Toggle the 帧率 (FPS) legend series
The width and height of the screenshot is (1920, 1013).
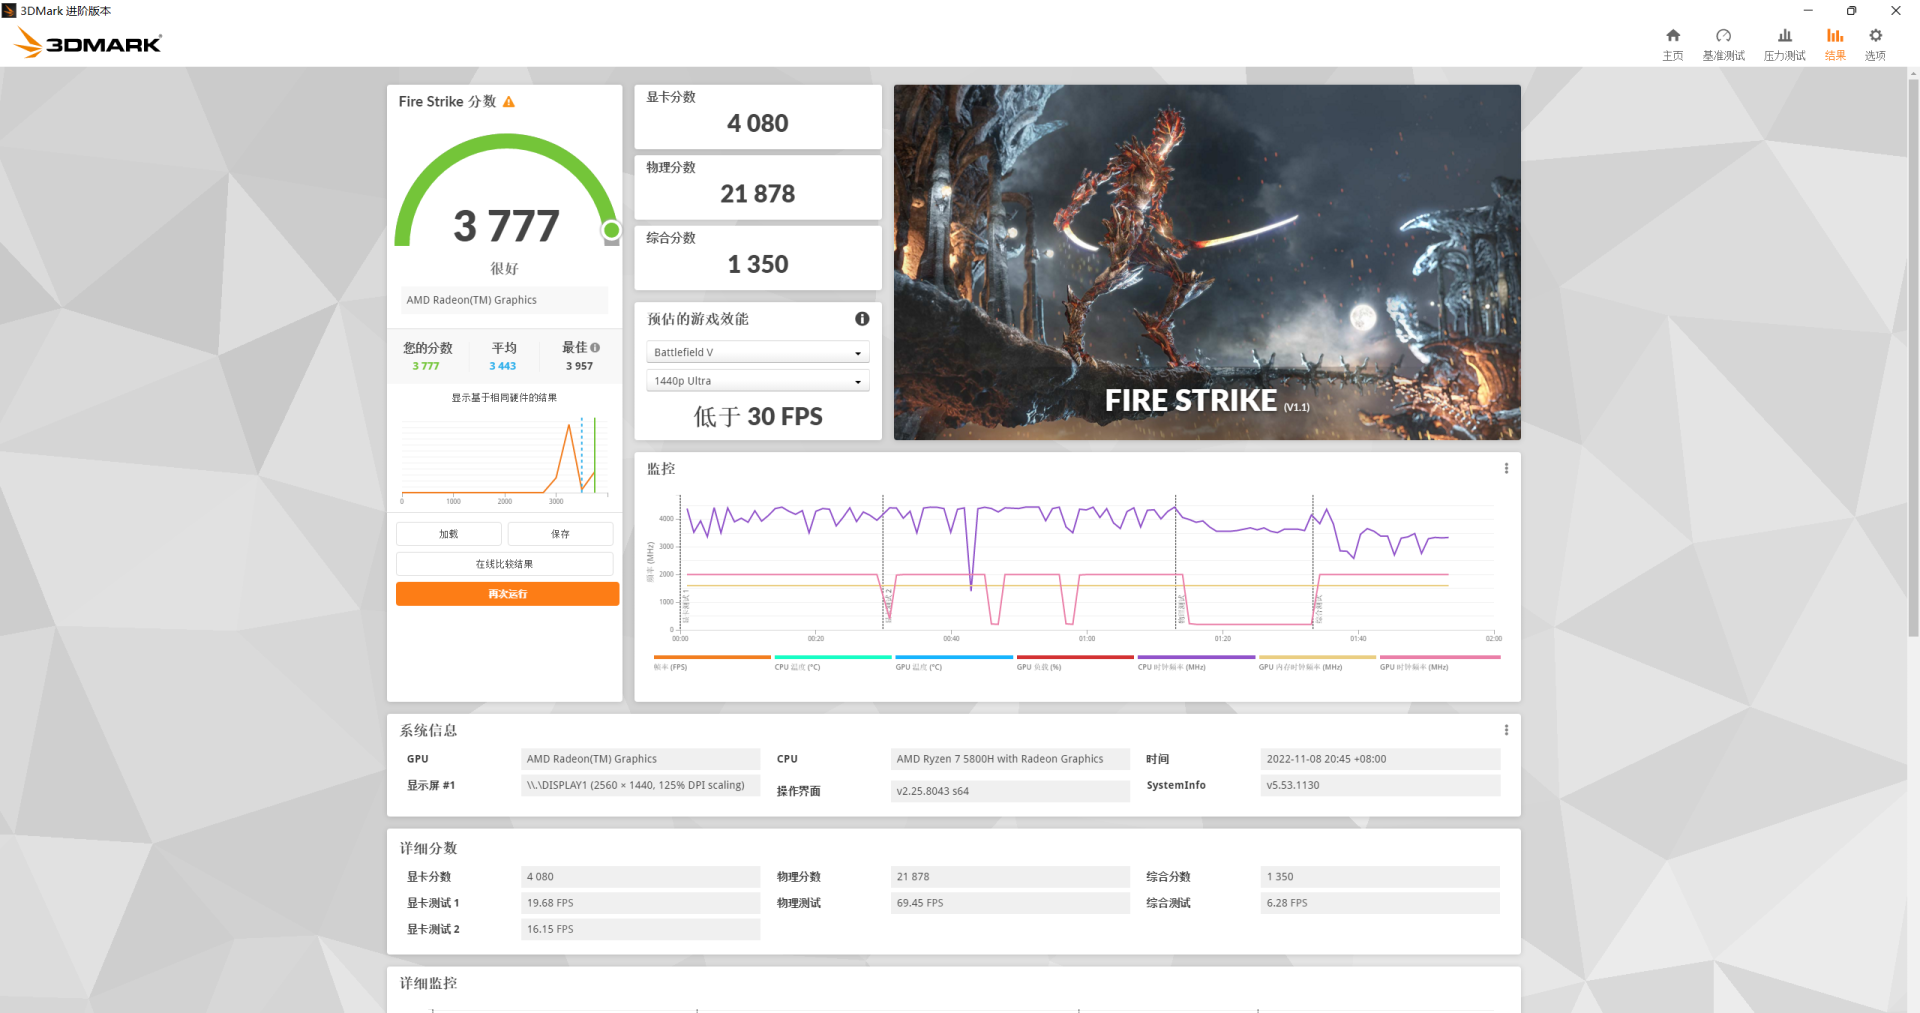coord(712,663)
